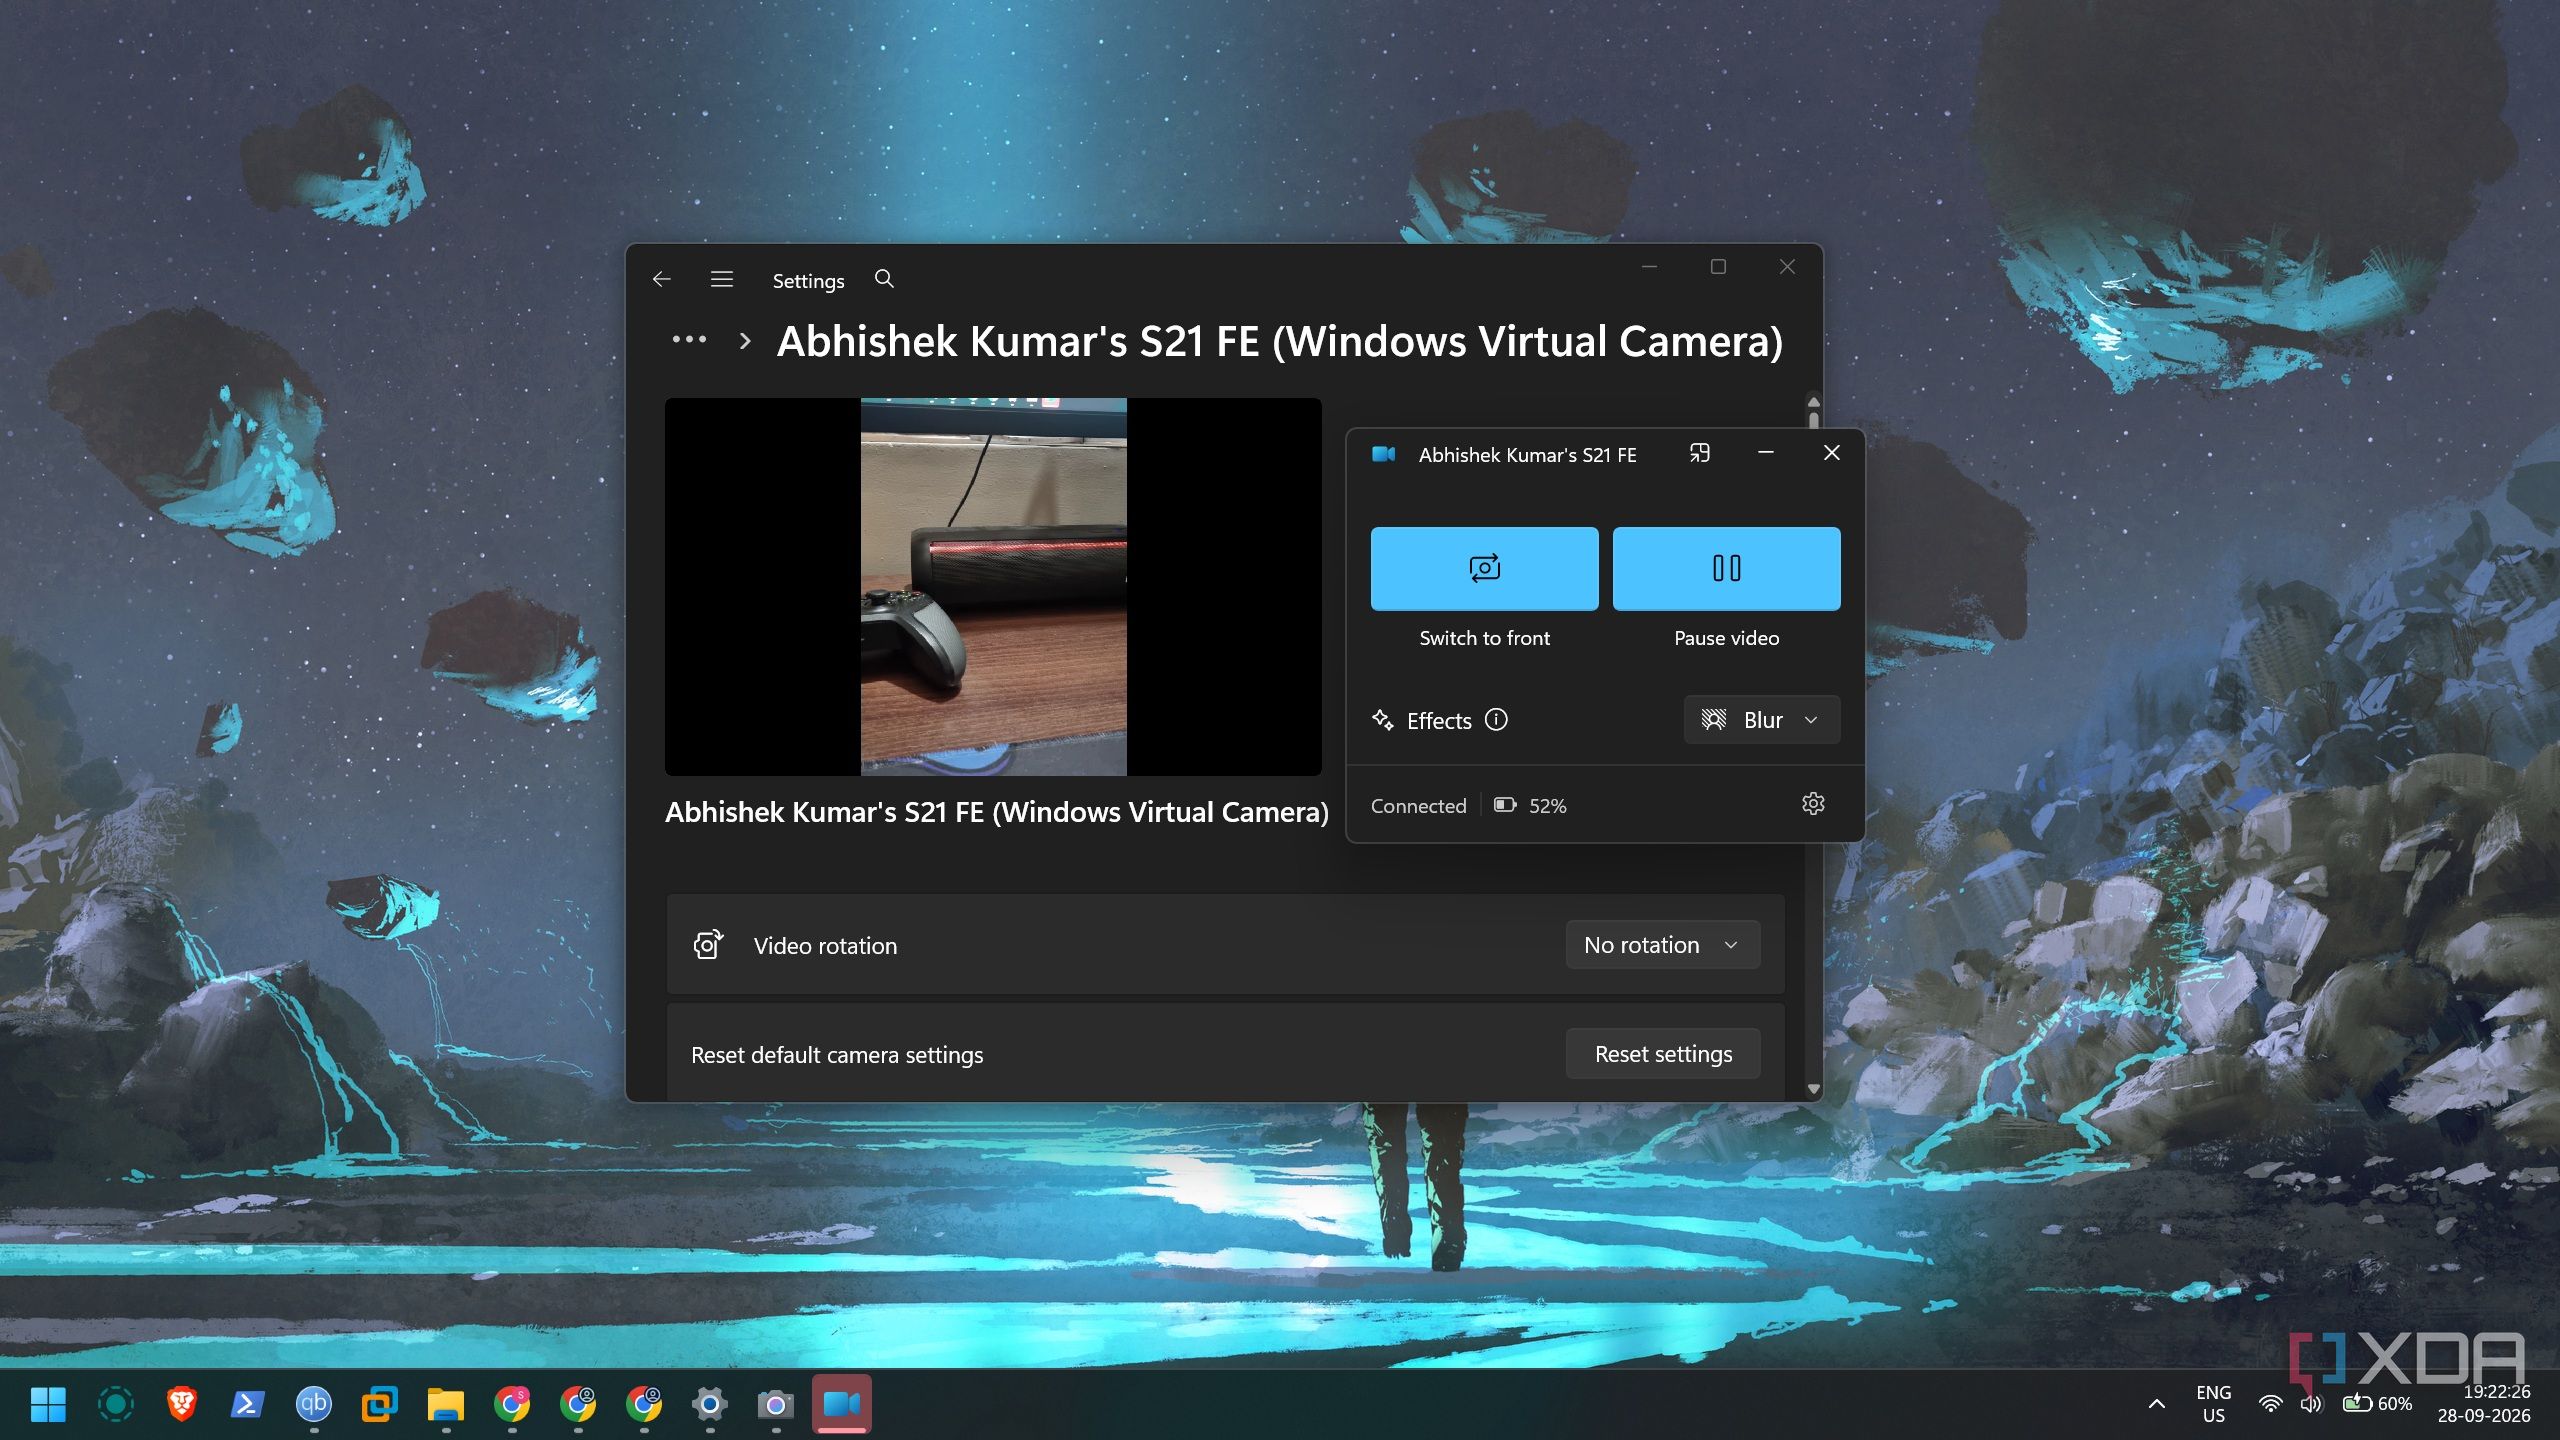Show hidden system tray icons
Viewport: 2560px width, 1440px height.
tap(2157, 1404)
